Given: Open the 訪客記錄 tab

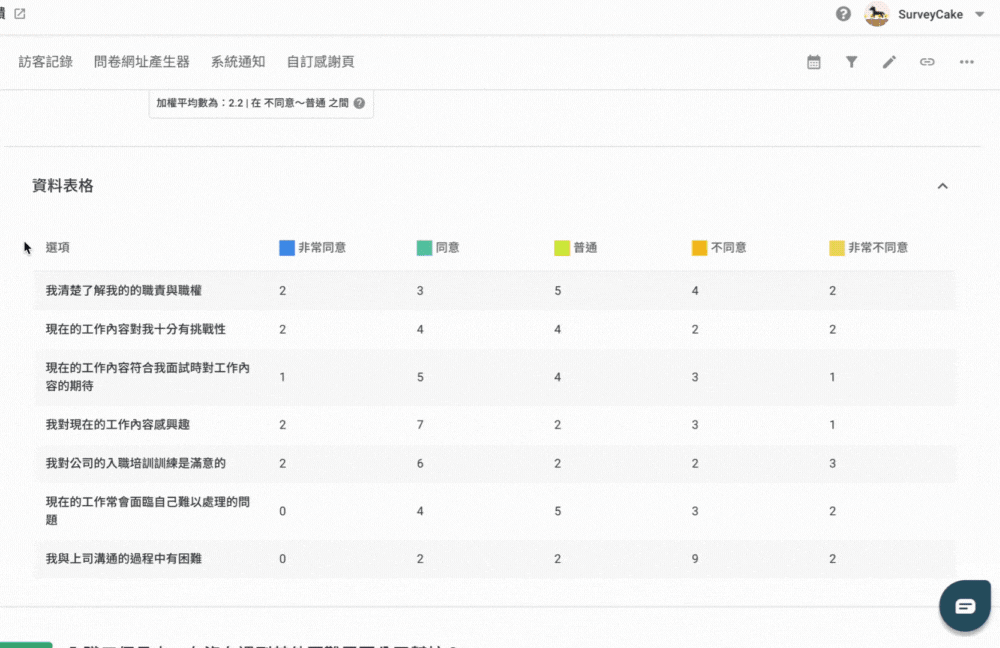Looking at the screenshot, I should [46, 62].
